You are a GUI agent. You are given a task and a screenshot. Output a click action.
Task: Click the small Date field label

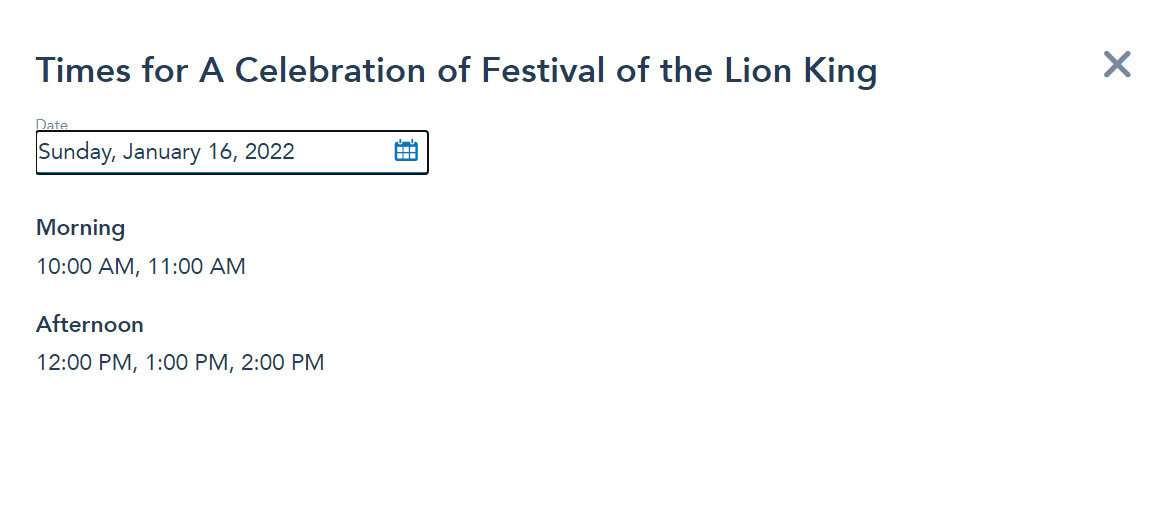(52, 125)
